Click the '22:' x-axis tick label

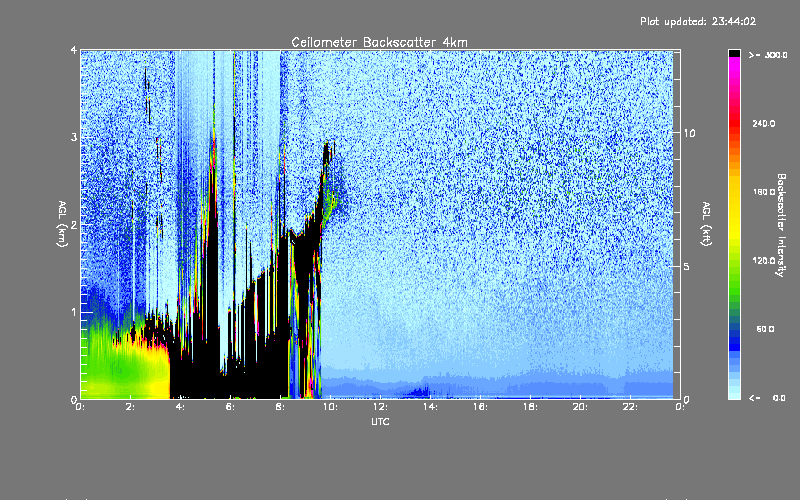coord(630,407)
